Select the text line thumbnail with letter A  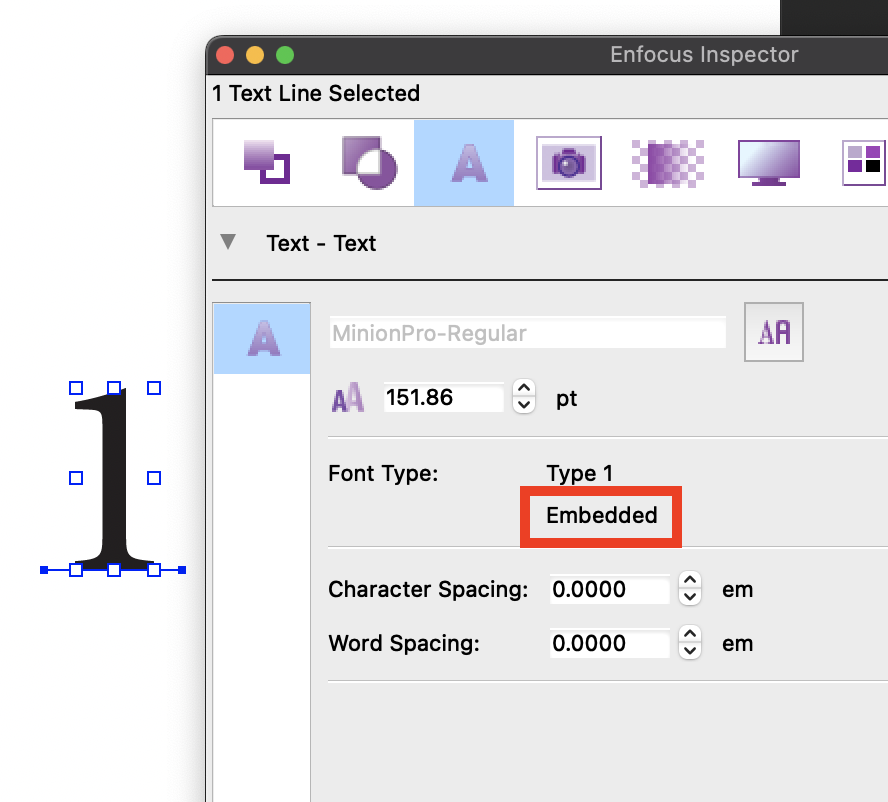click(x=261, y=338)
